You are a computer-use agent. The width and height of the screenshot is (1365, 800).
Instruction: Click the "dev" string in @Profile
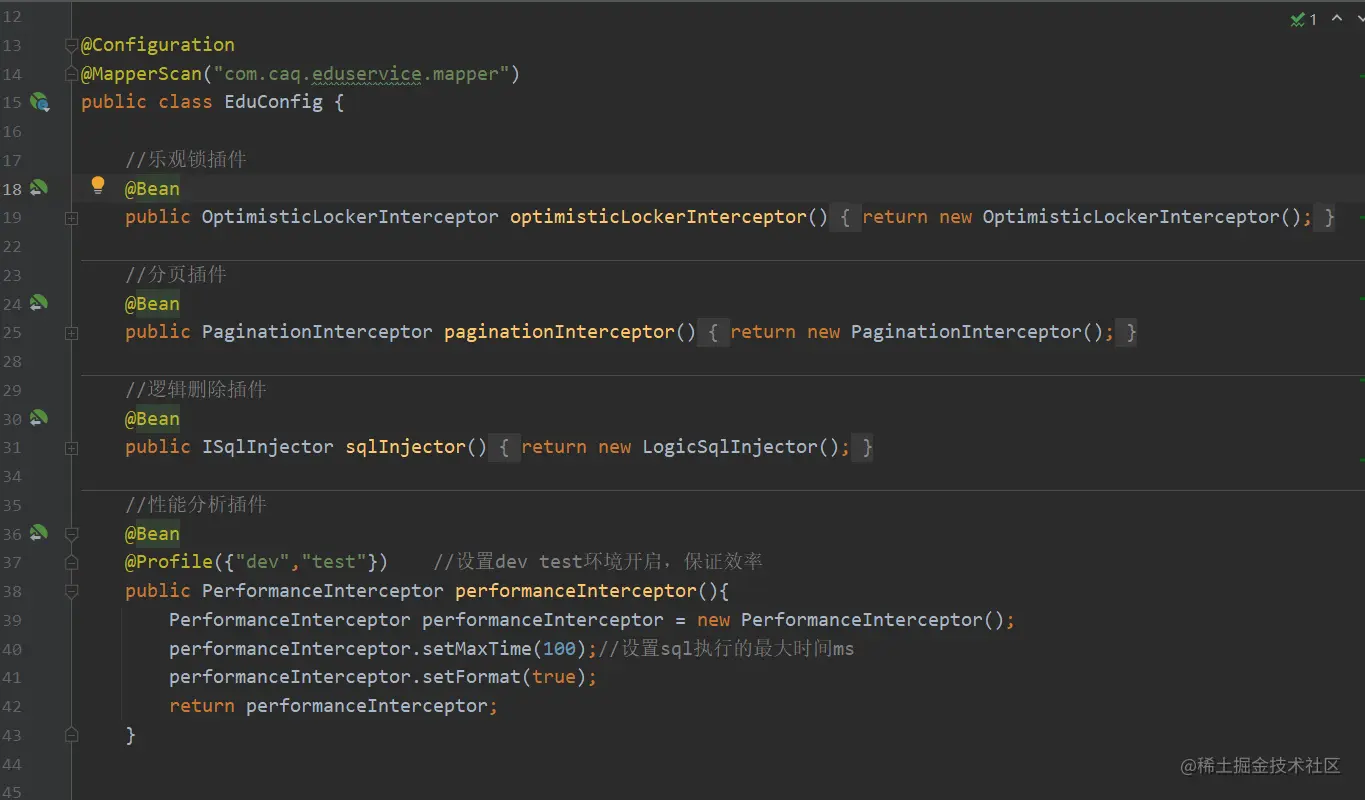pos(262,562)
